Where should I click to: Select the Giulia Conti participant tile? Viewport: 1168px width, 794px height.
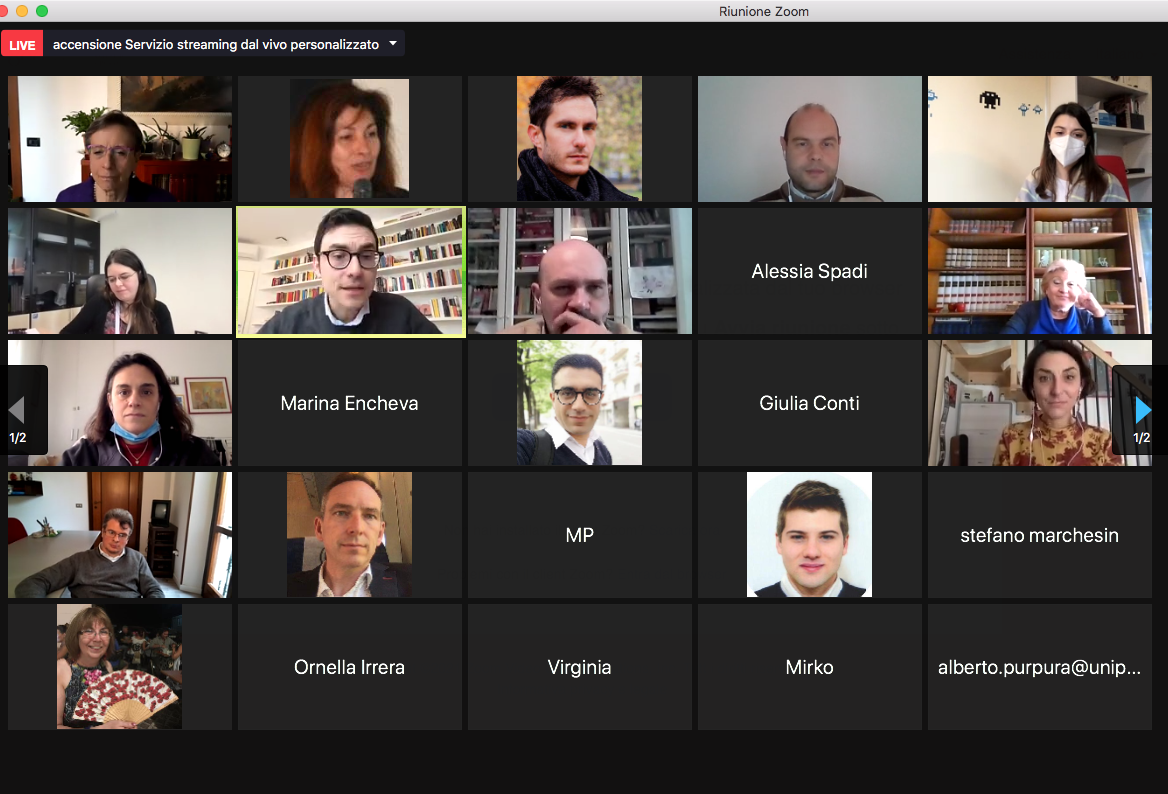(810, 403)
